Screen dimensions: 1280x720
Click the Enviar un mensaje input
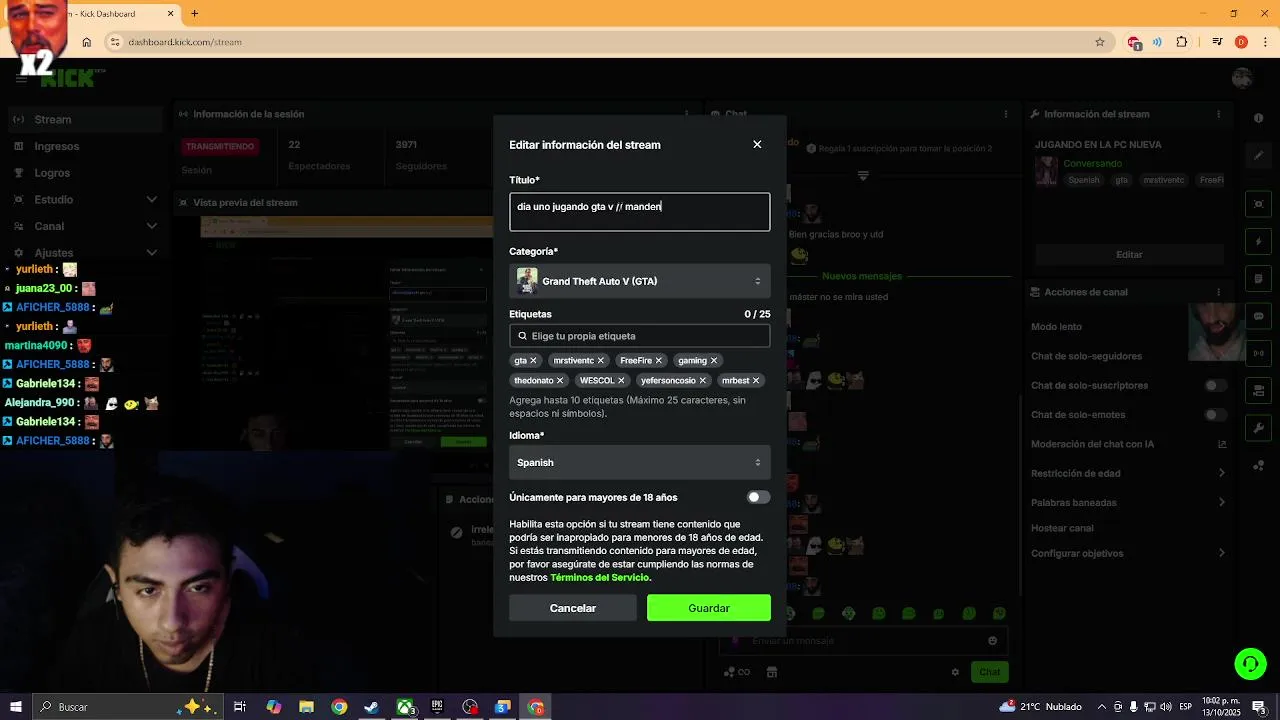click(865, 641)
